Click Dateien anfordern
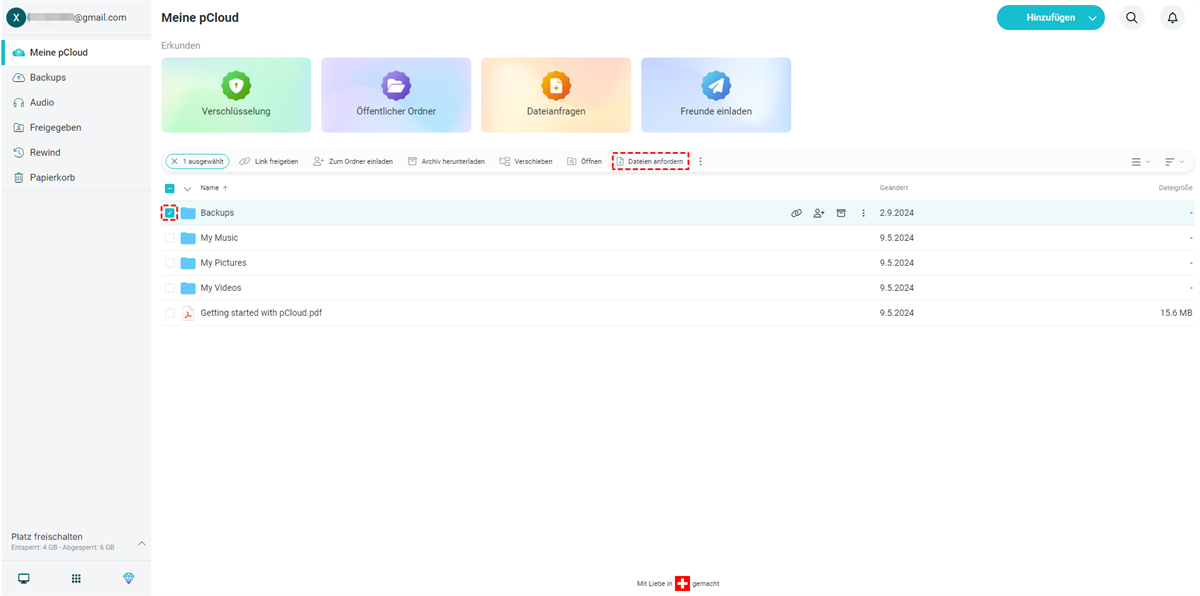Image resolution: width=1200 pixels, height=596 pixels. 651,161
